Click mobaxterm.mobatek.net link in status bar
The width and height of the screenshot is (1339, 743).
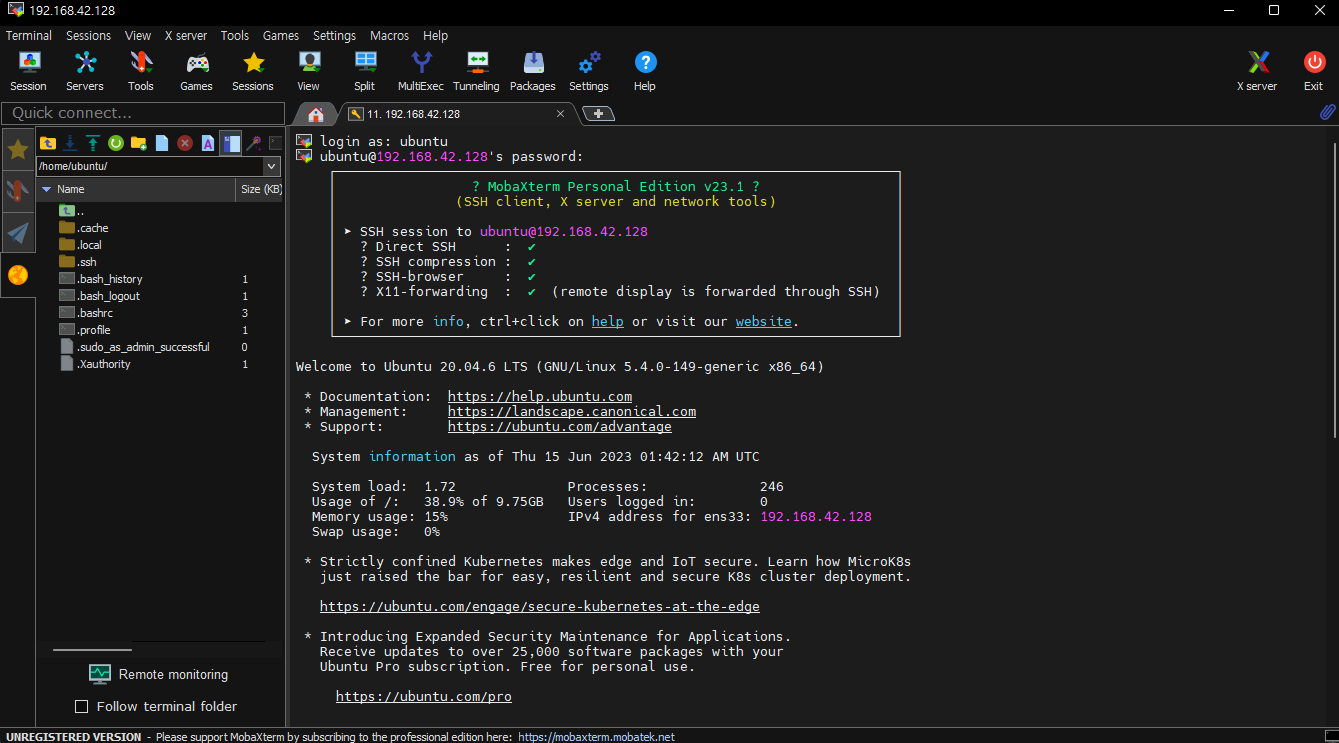click(596, 737)
